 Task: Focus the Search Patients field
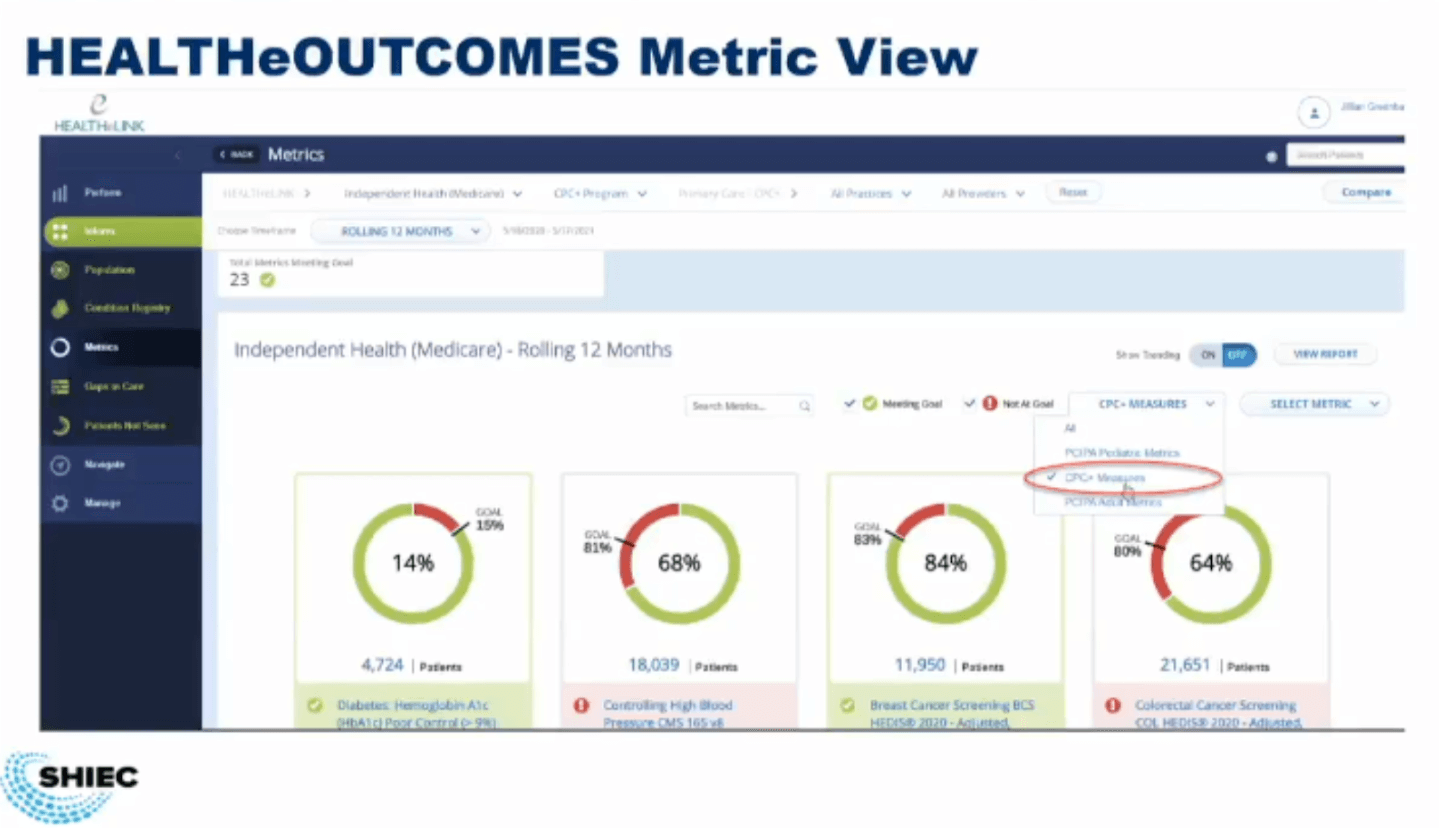[x=1345, y=156]
